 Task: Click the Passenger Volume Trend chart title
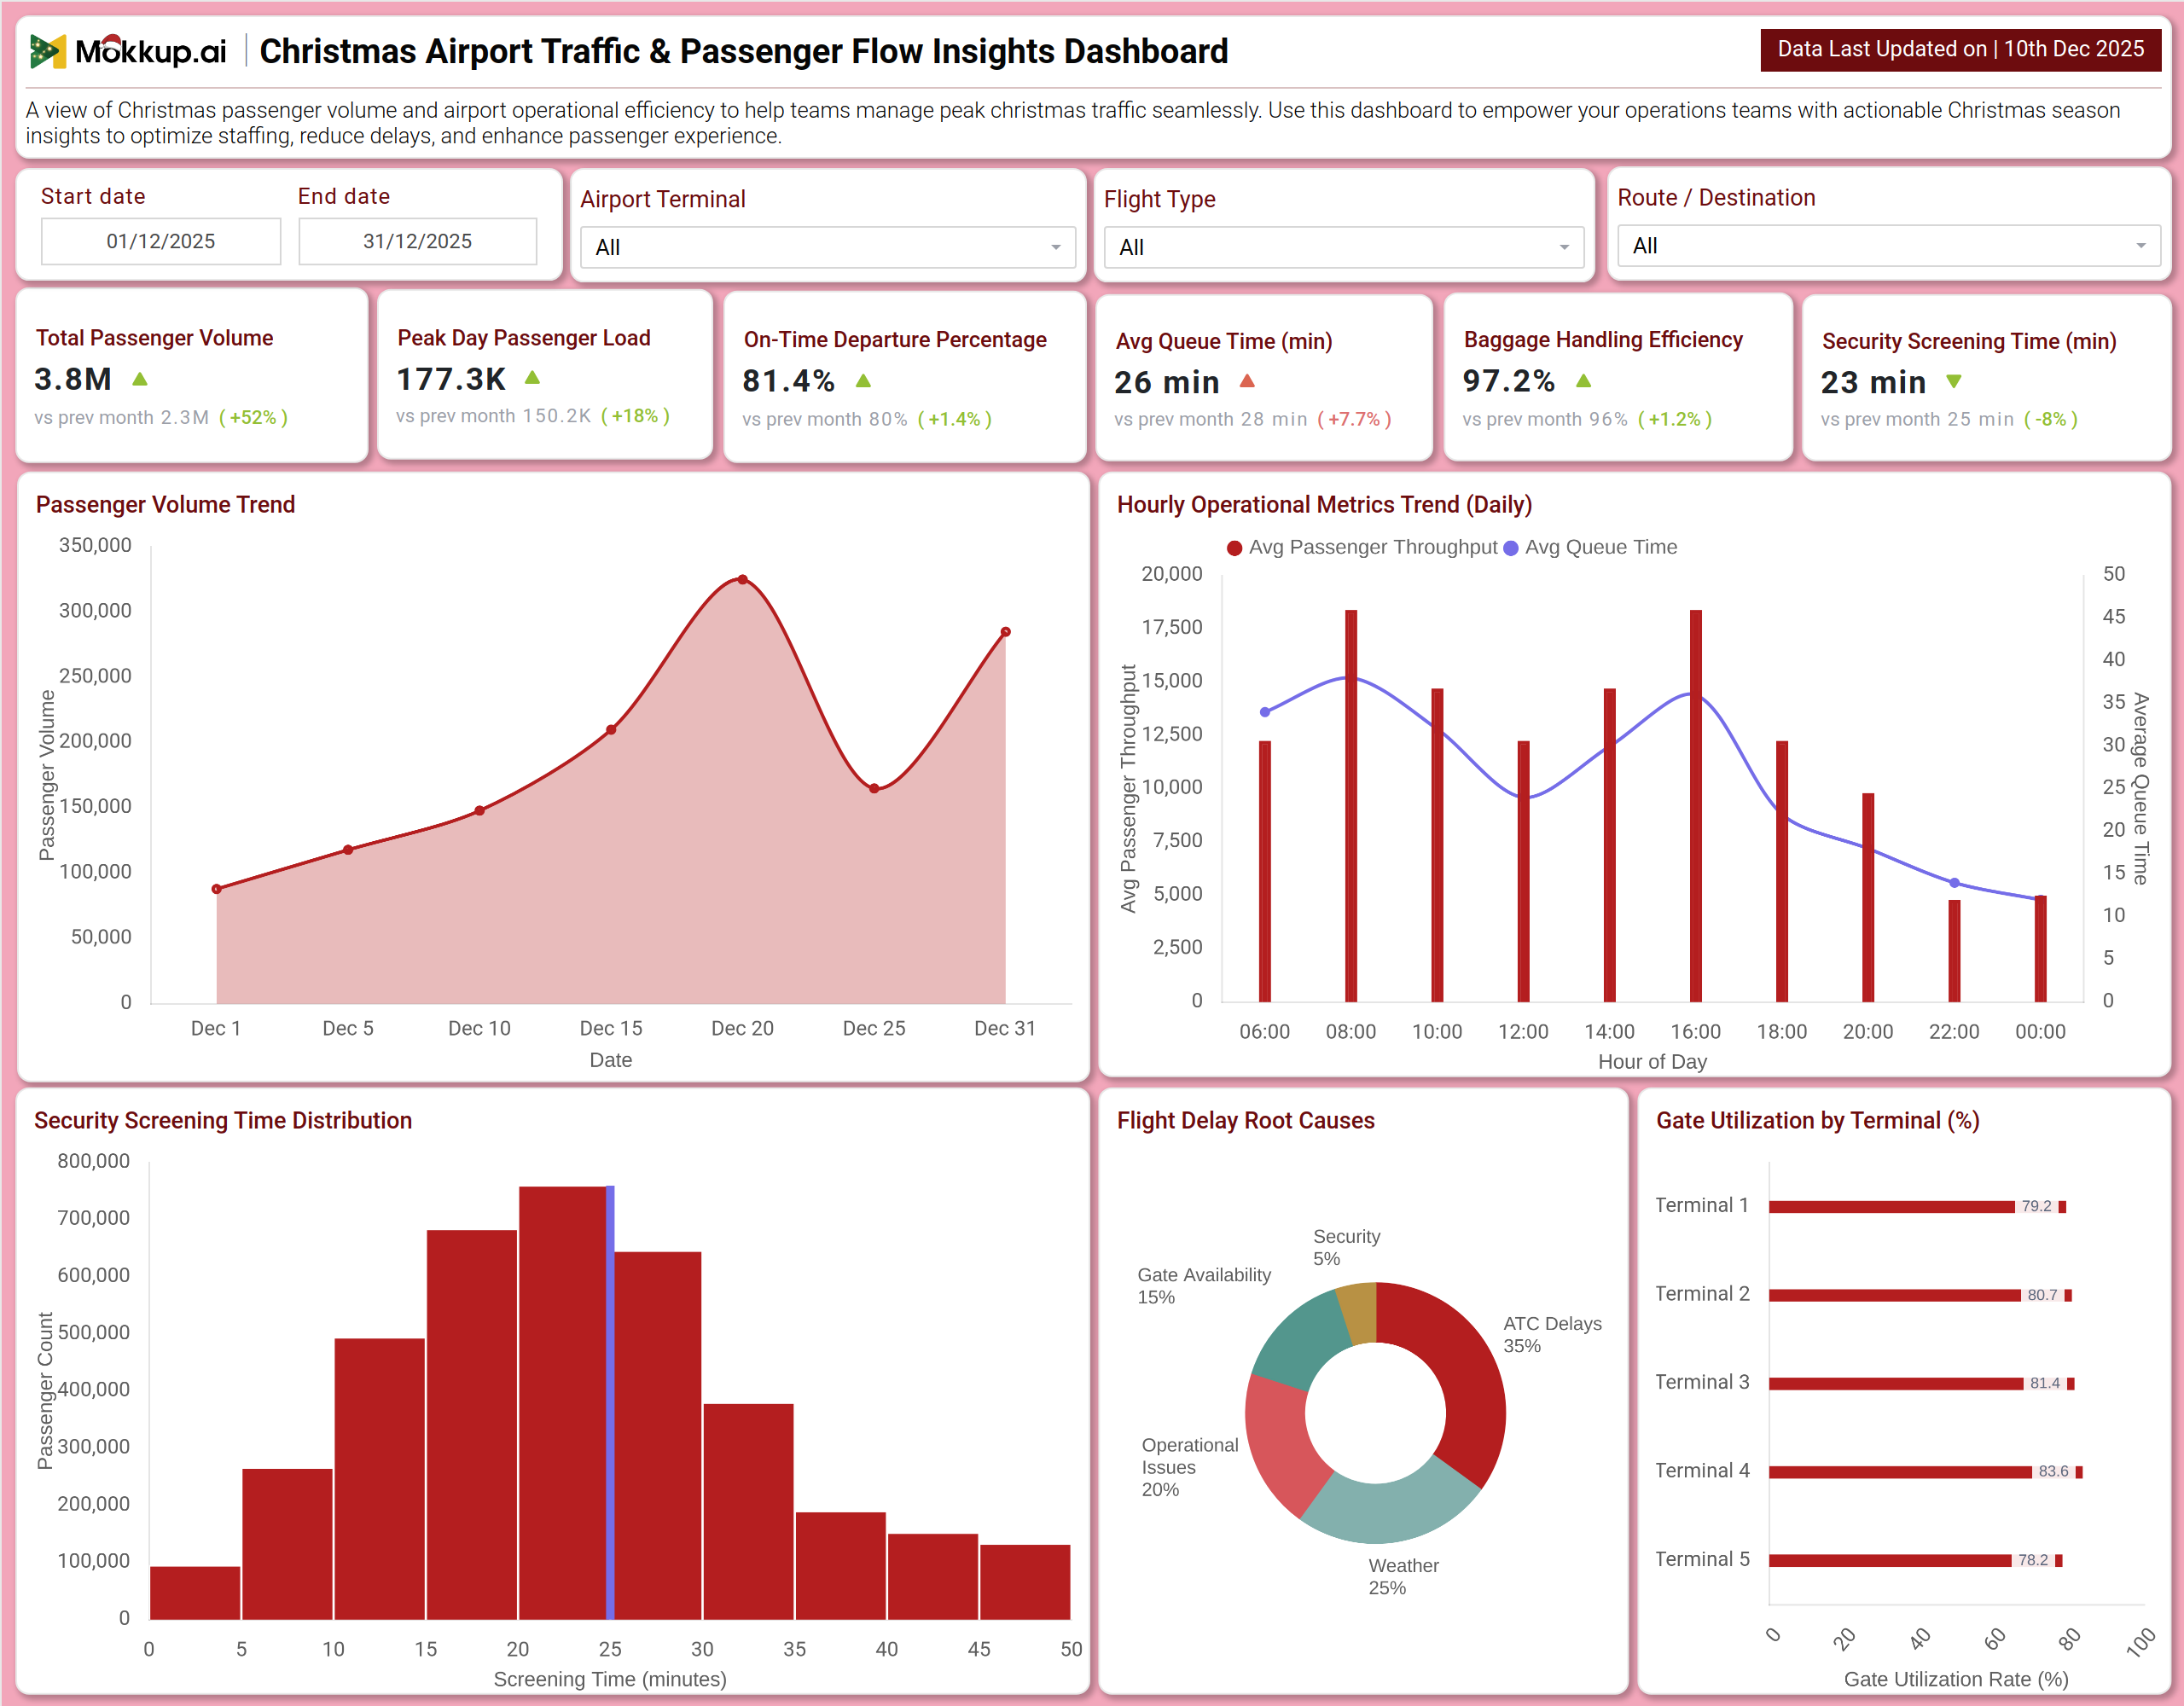(x=166, y=505)
